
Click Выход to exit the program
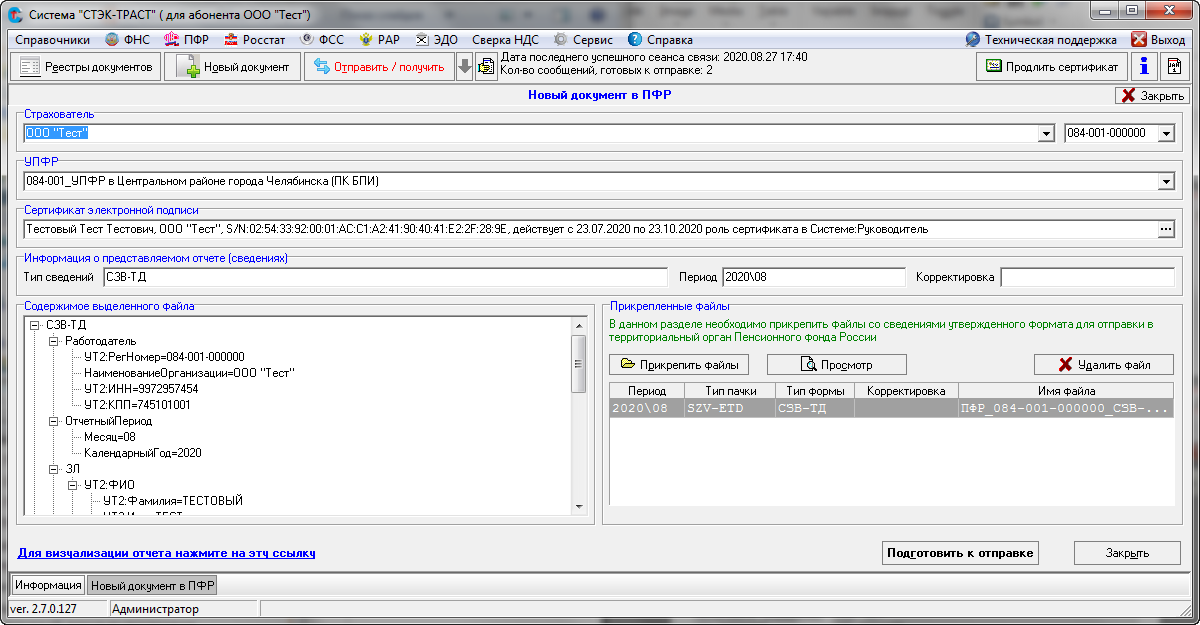click(1158, 40)
